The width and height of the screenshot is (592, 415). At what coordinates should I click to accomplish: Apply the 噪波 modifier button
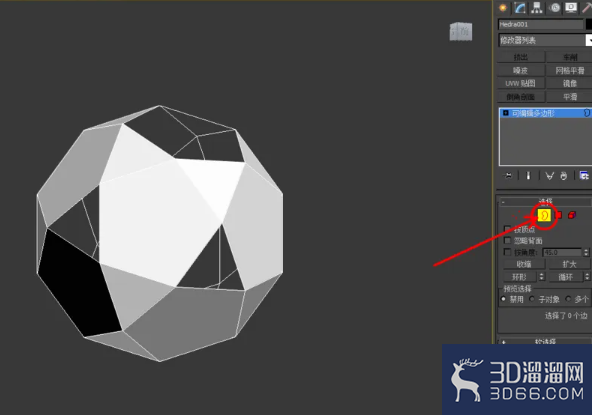(521, 70)
